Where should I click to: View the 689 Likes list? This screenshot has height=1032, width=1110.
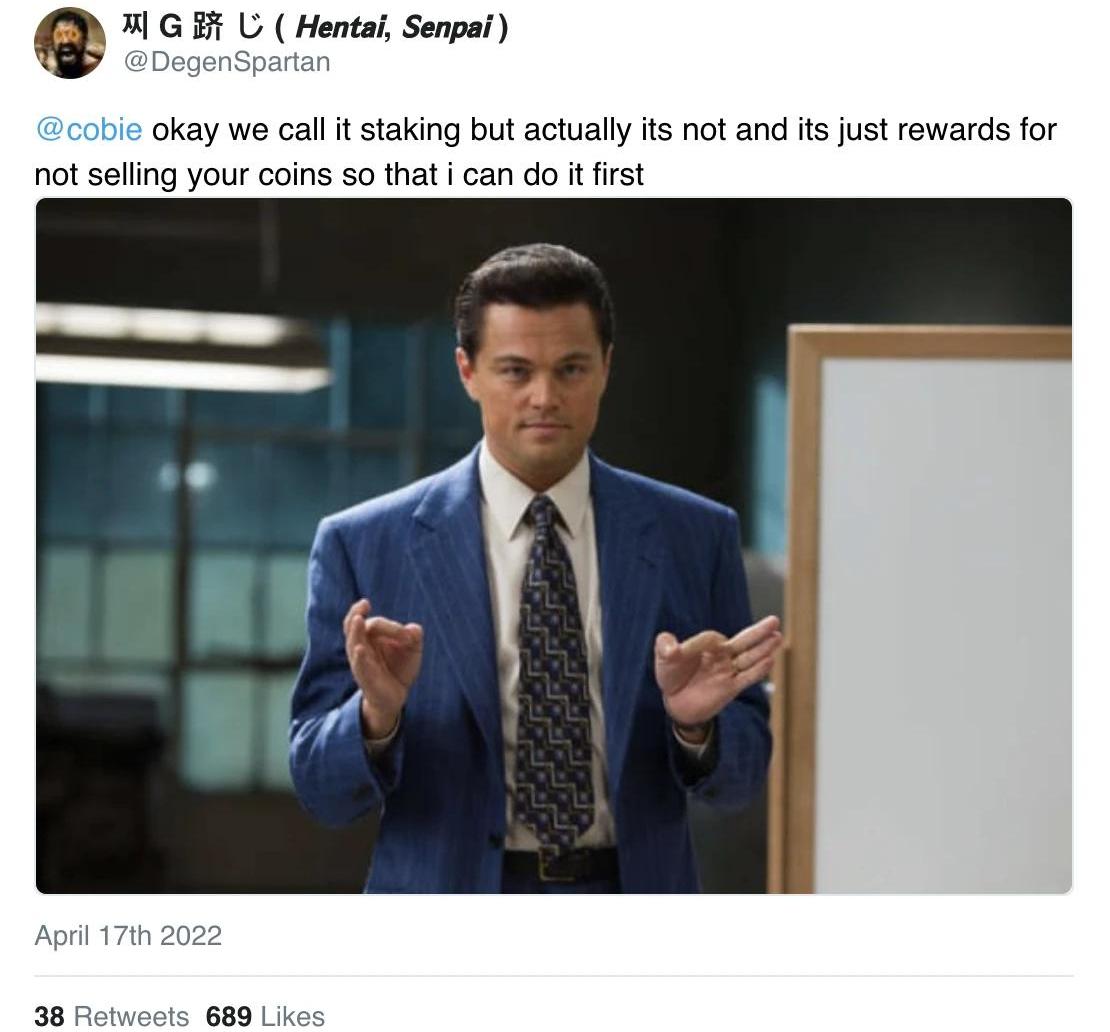265,1016
